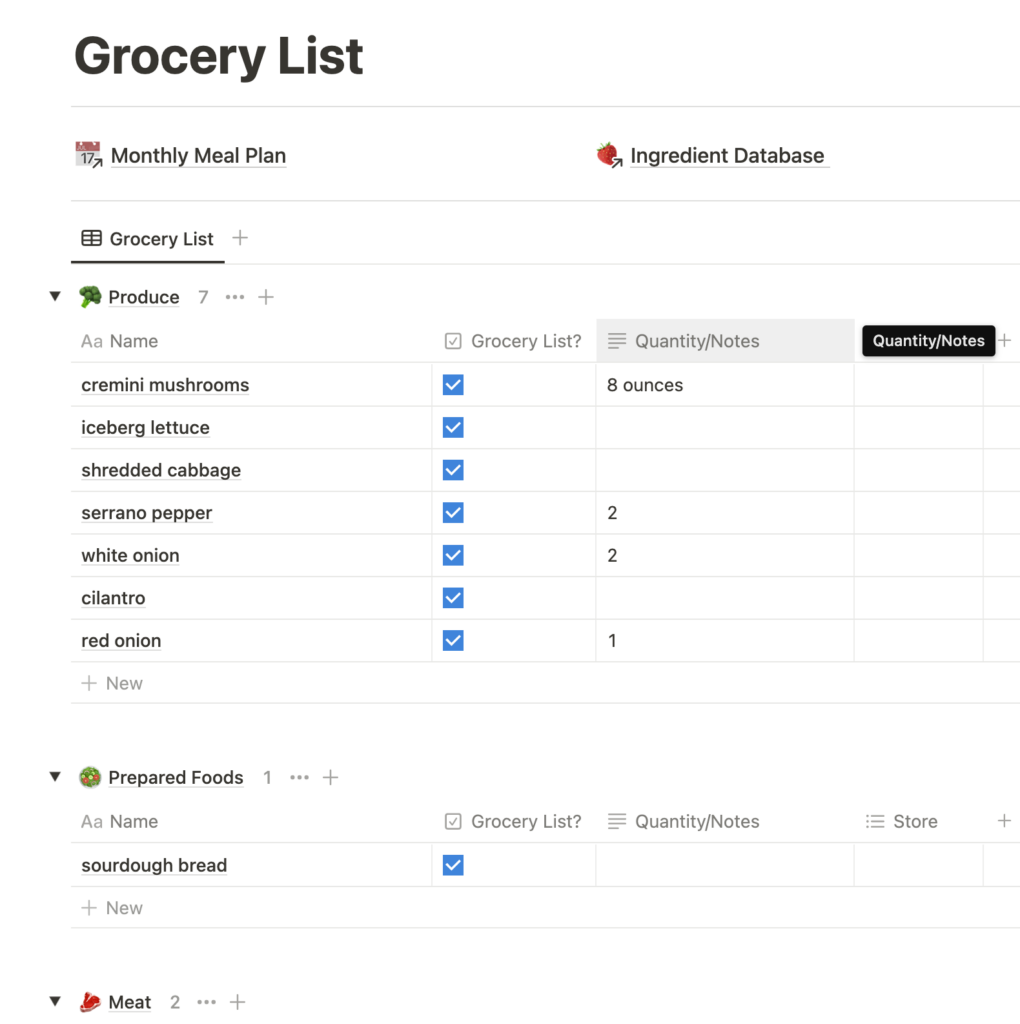Click the table icon on the Grocery List tab
This screenshot has height=1024, width=1020.
coord(90,238)
